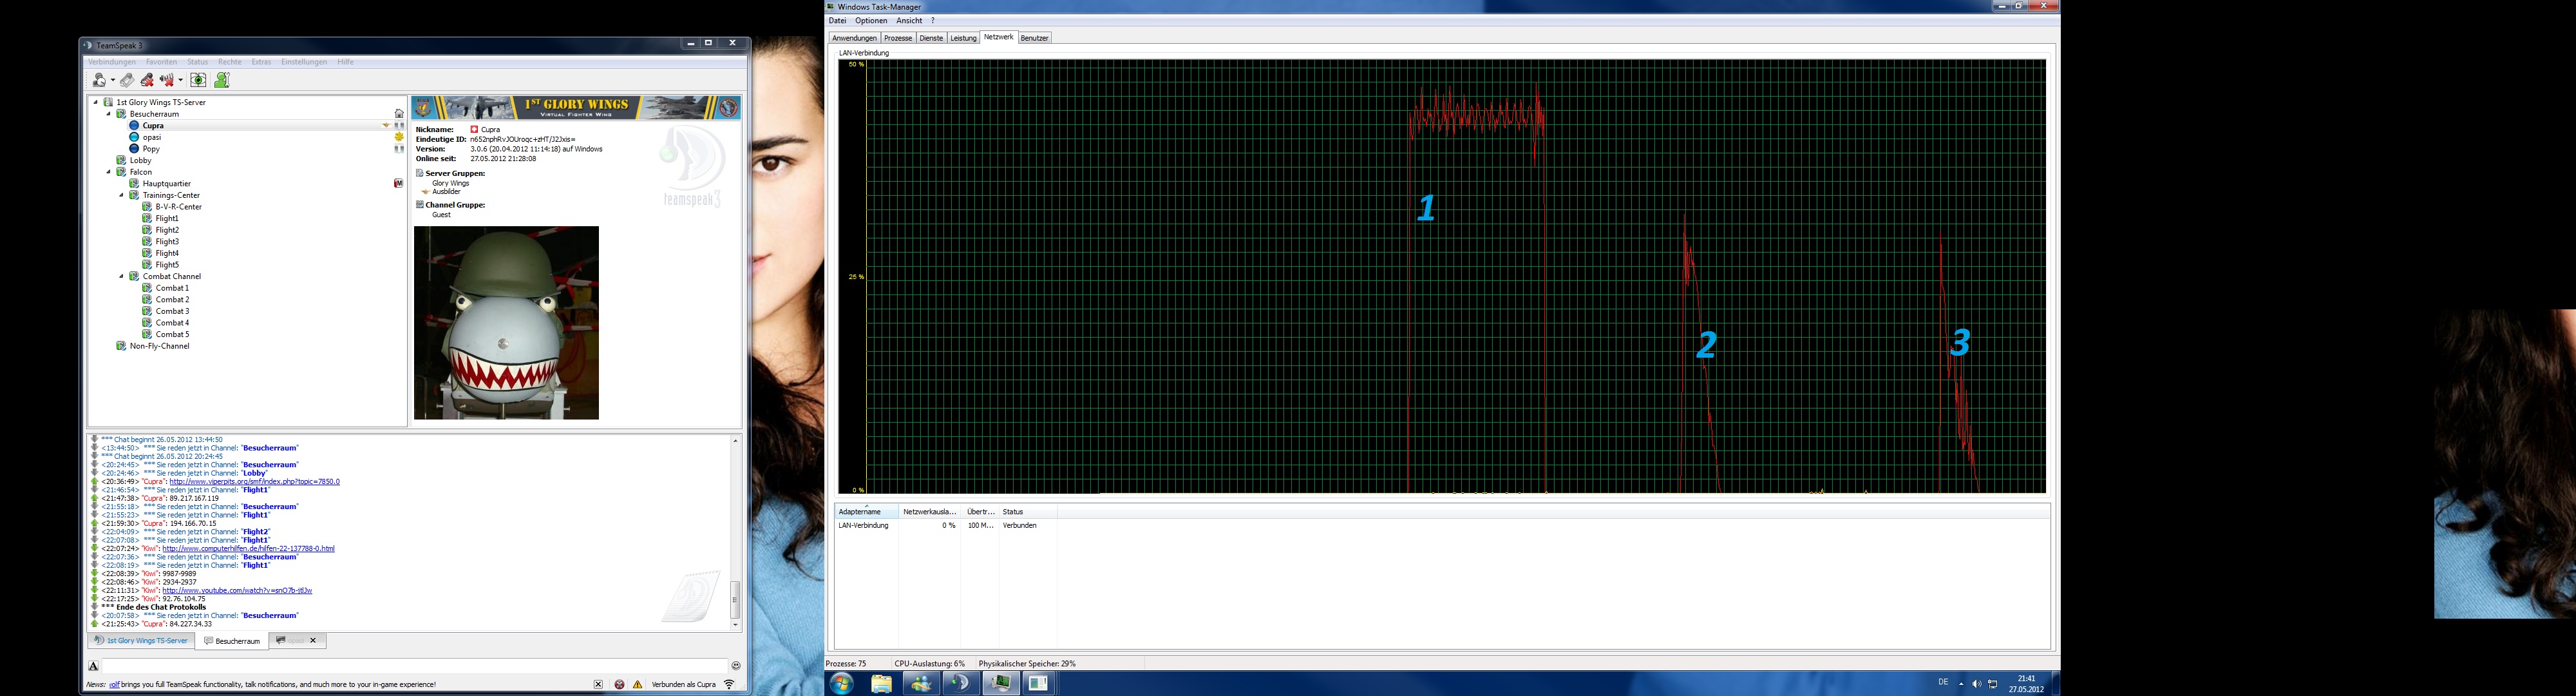Select the Non-Fly-Channel
This screenshot has height=696, width=2576.
(159, 346)
